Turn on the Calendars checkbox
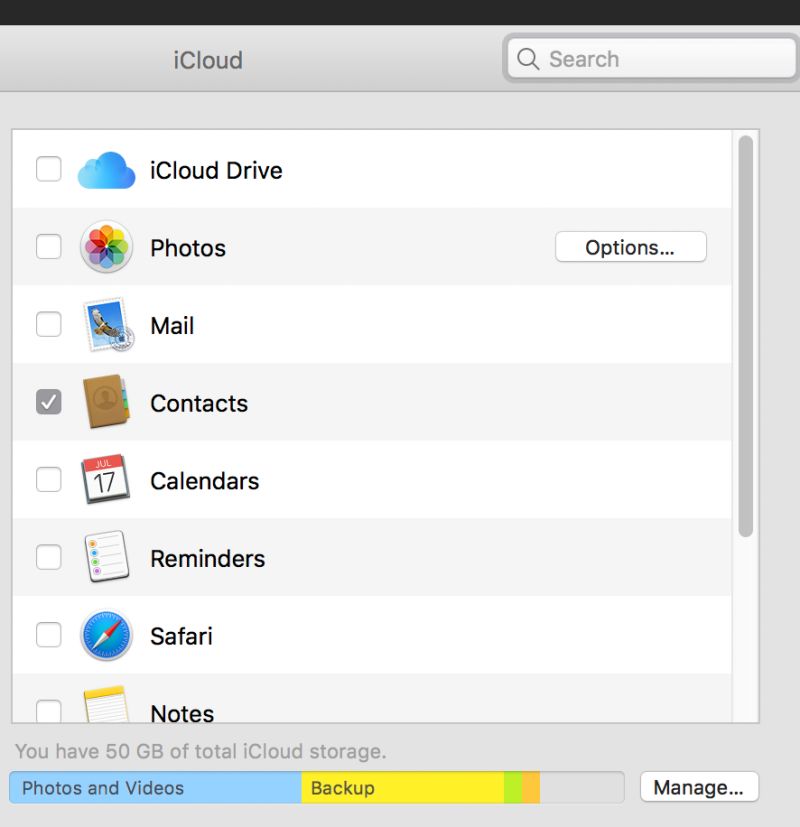Image resolution: width=800 pixels, height=827 pixels. [x=49, y=479]
